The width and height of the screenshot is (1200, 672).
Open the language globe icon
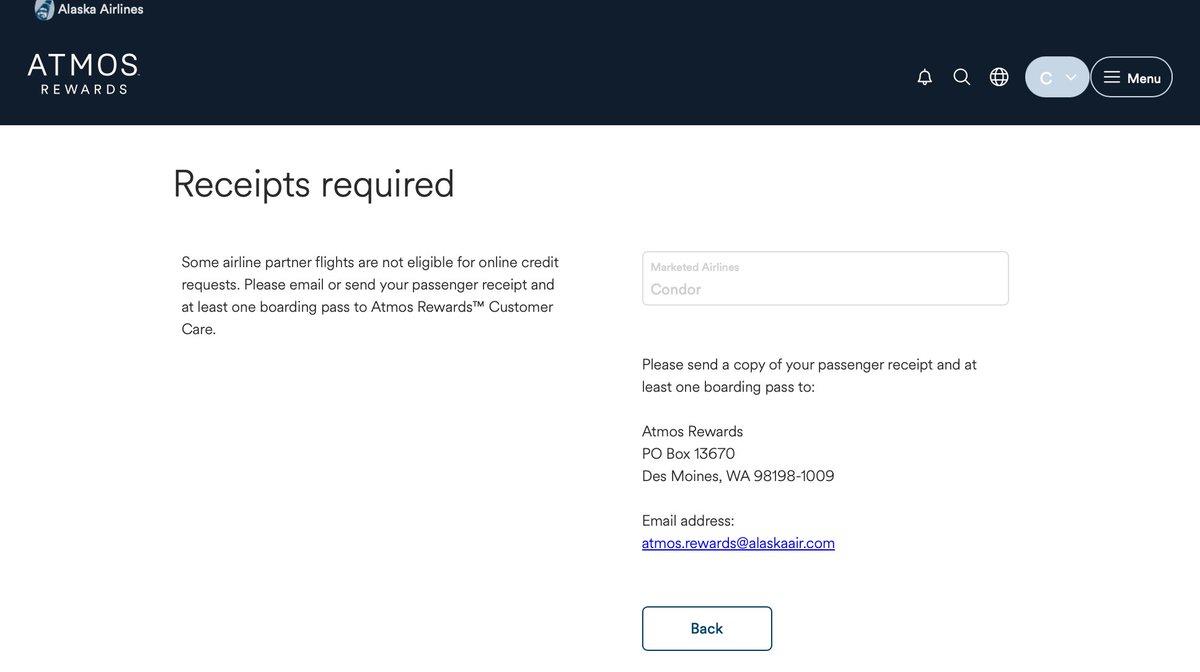999,77
